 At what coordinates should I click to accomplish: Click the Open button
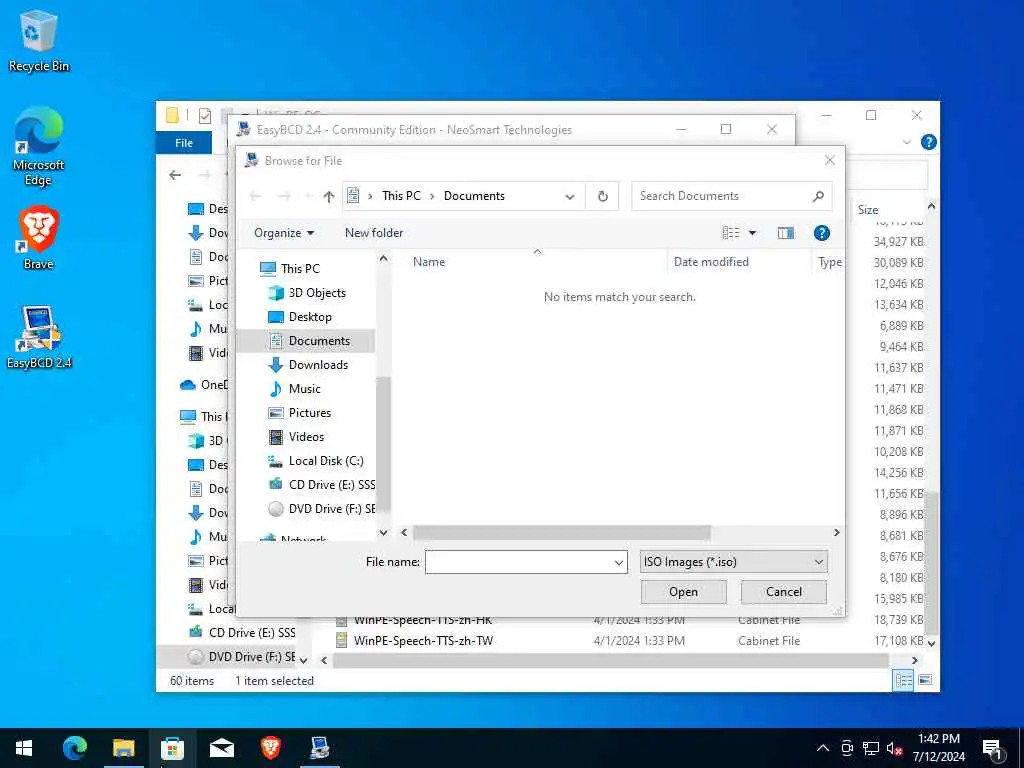click(683, 592)
